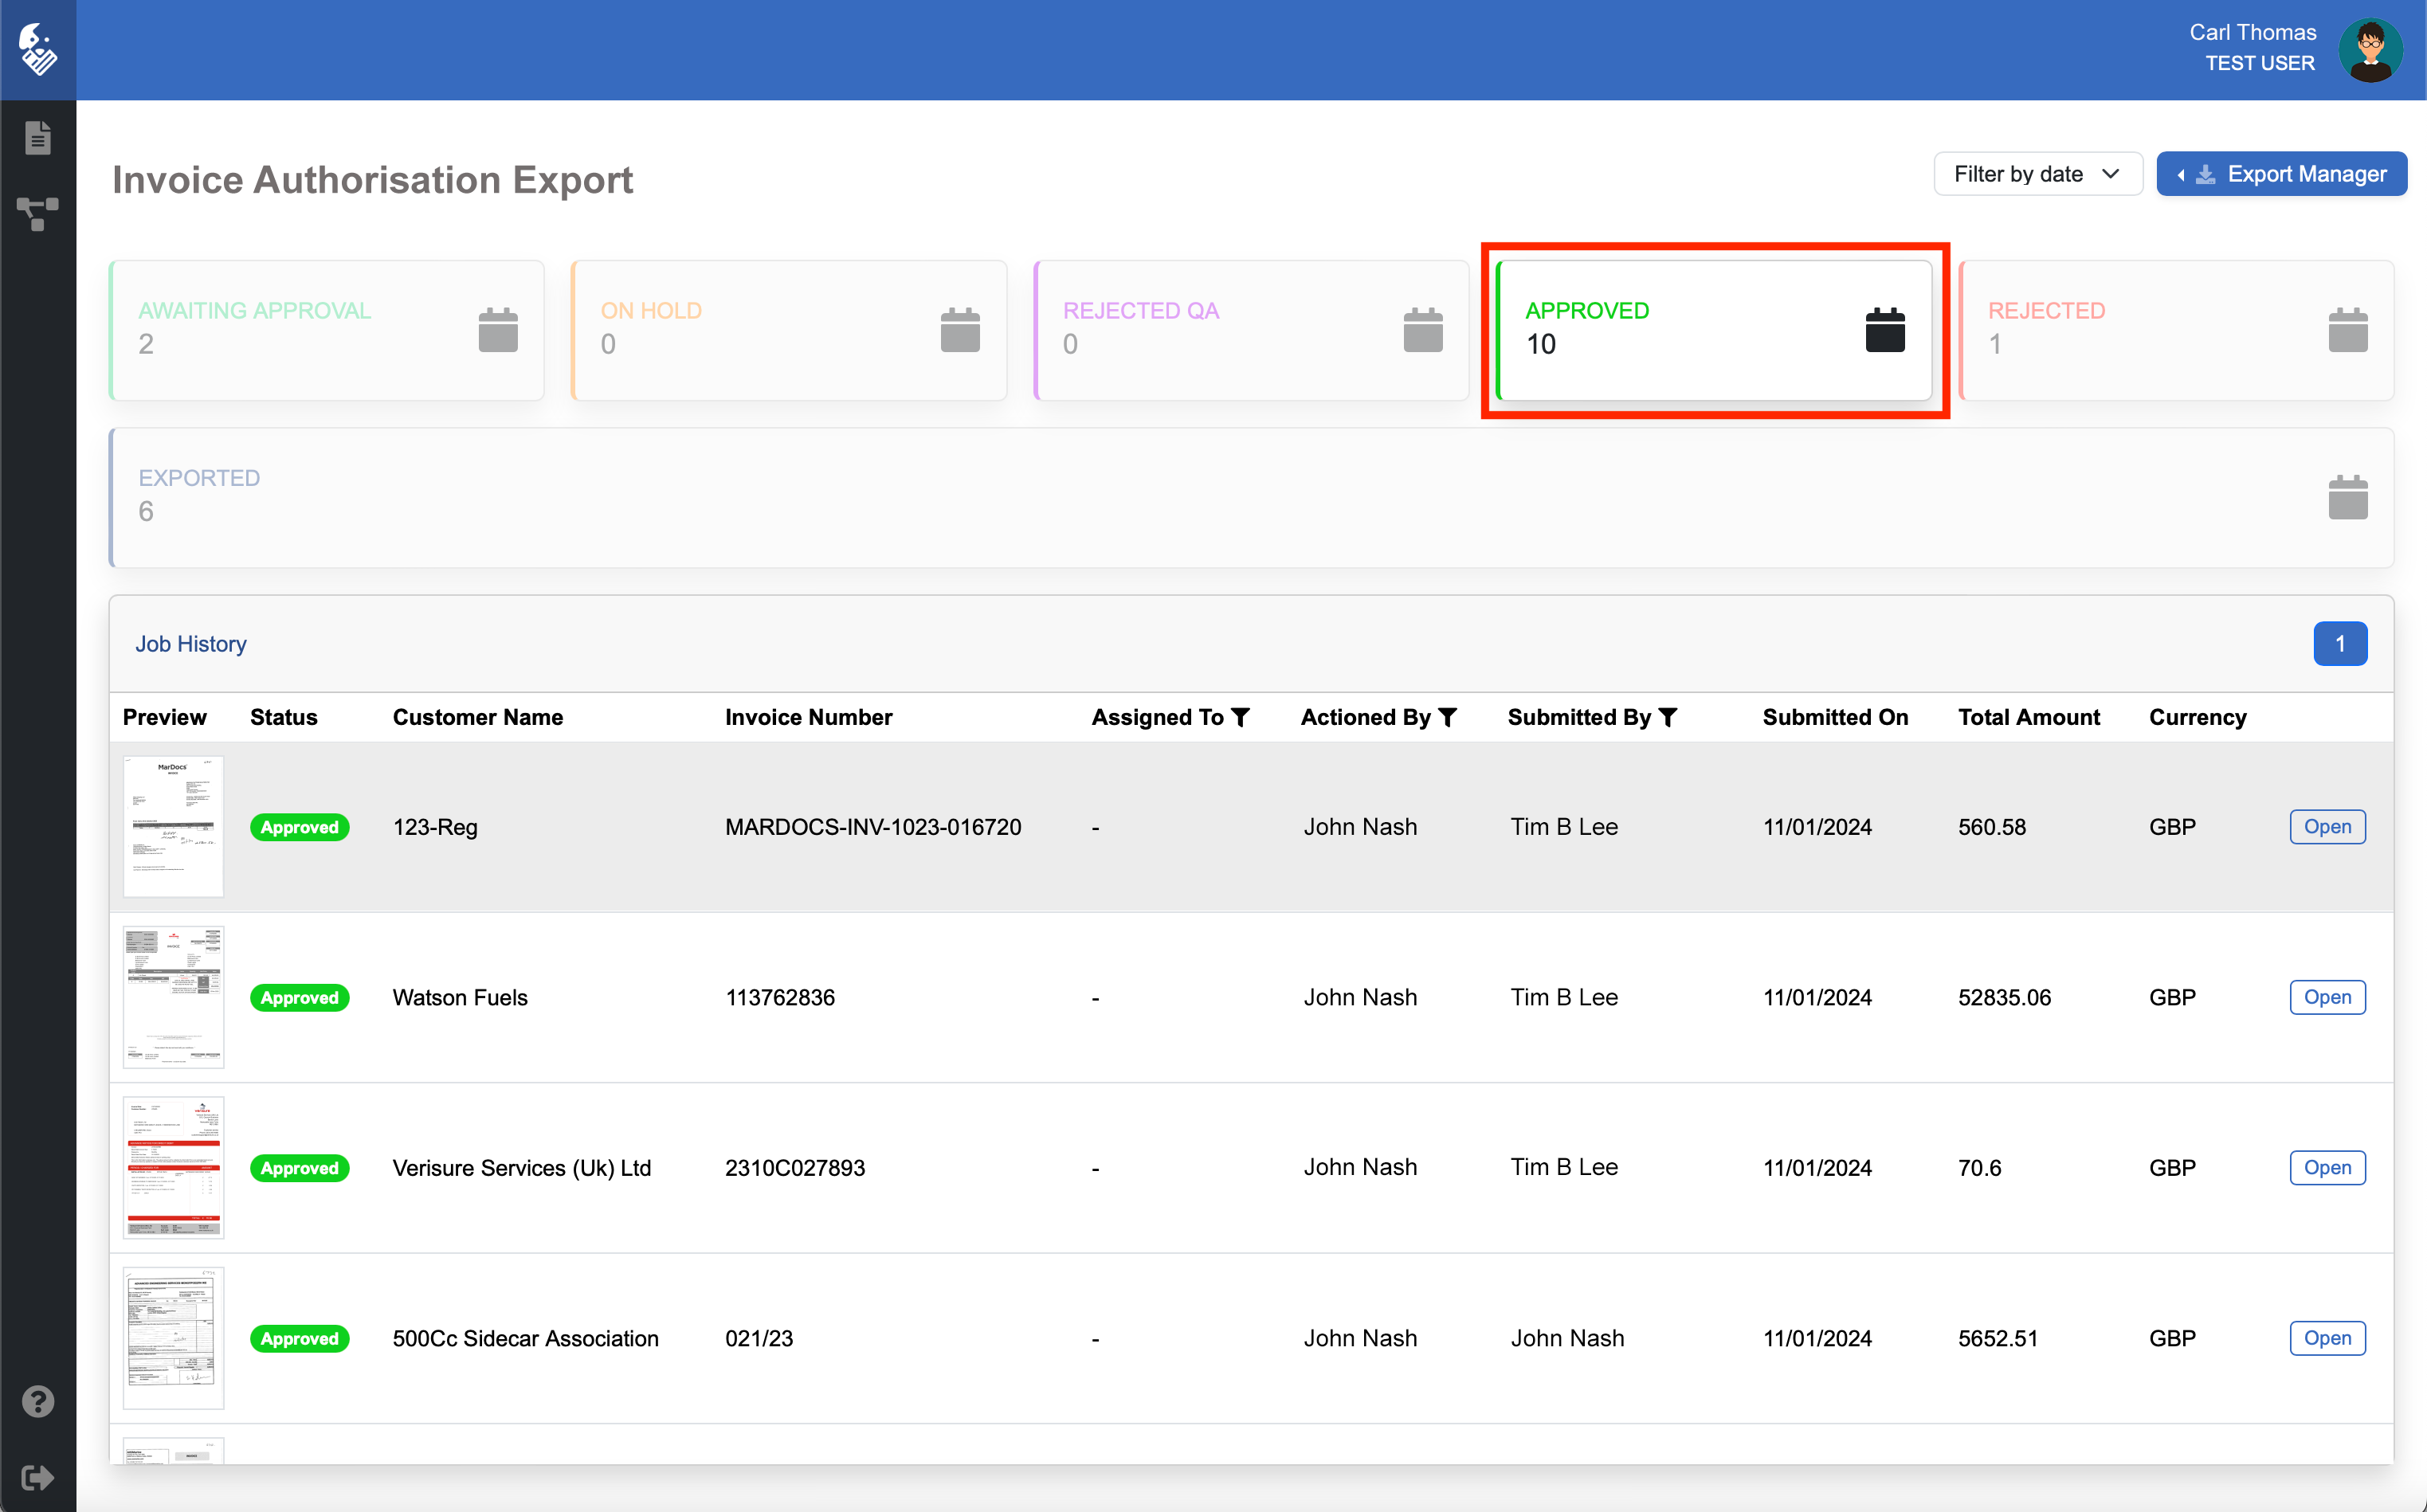Click the Export Manager button

2281,174
